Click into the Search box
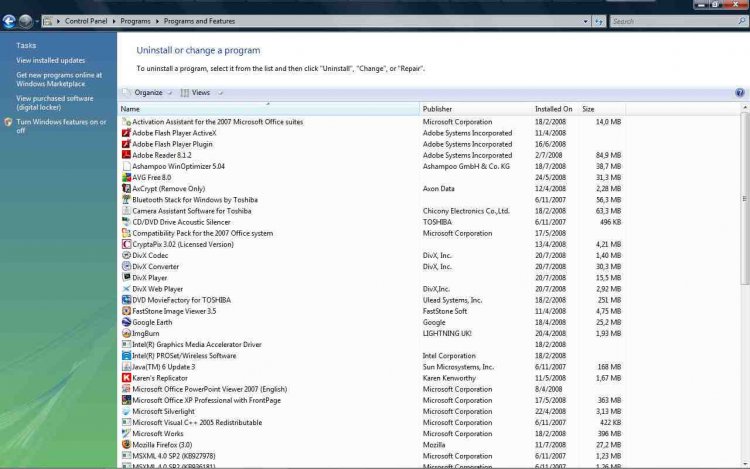The image size is (750, 469). click(x=673, y=21)
